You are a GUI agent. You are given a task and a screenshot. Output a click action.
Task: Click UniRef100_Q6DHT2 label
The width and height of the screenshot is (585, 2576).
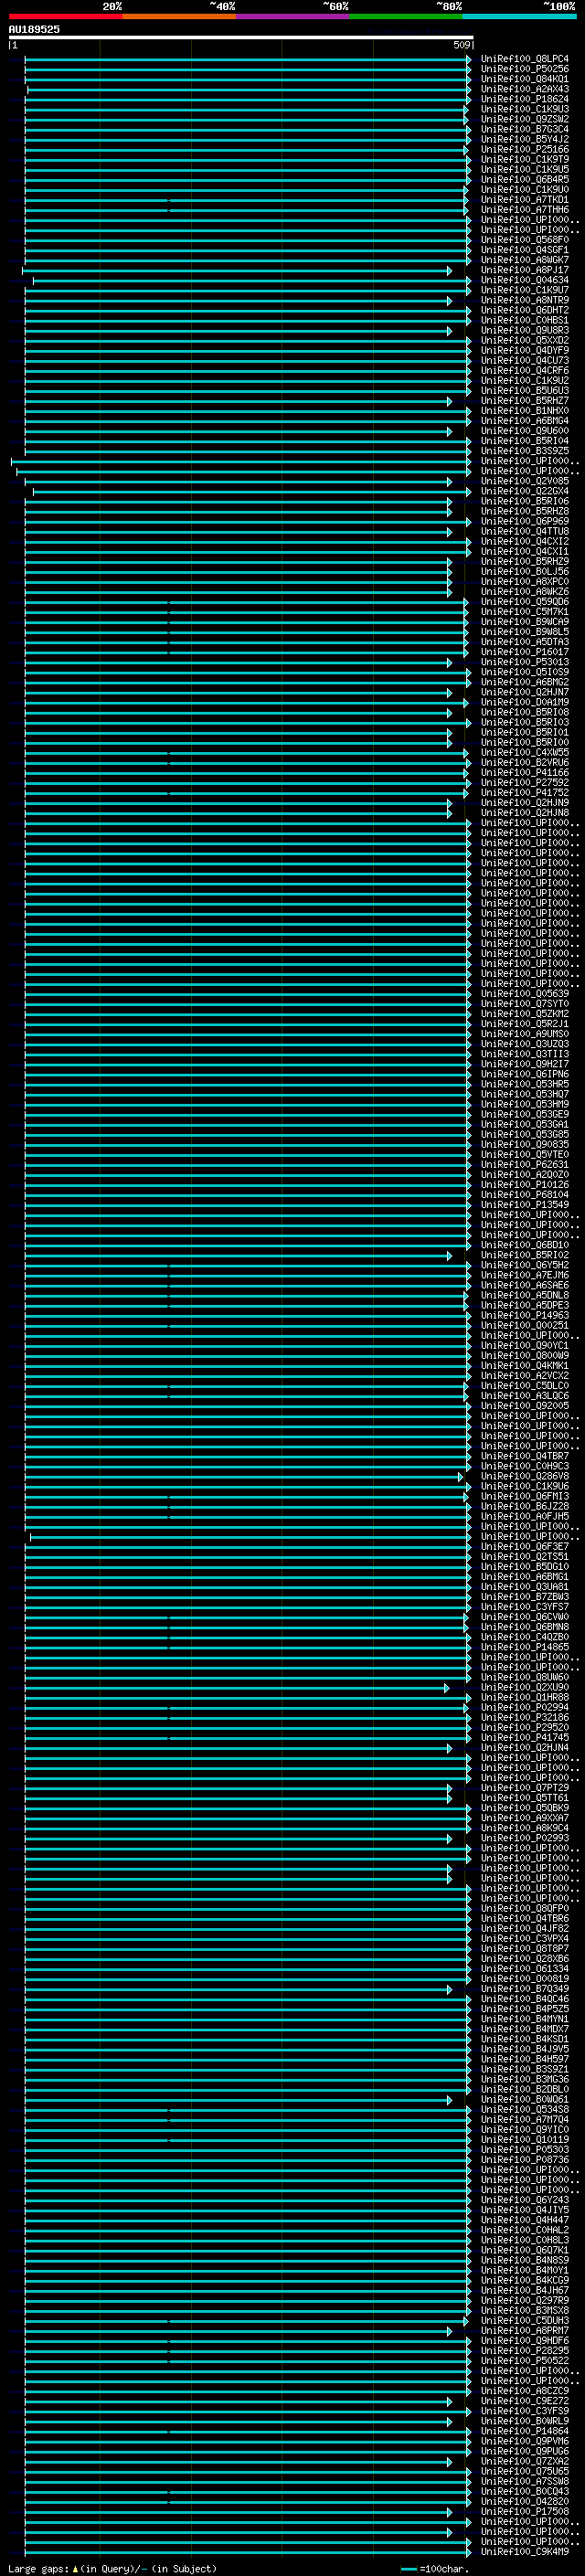524,310
